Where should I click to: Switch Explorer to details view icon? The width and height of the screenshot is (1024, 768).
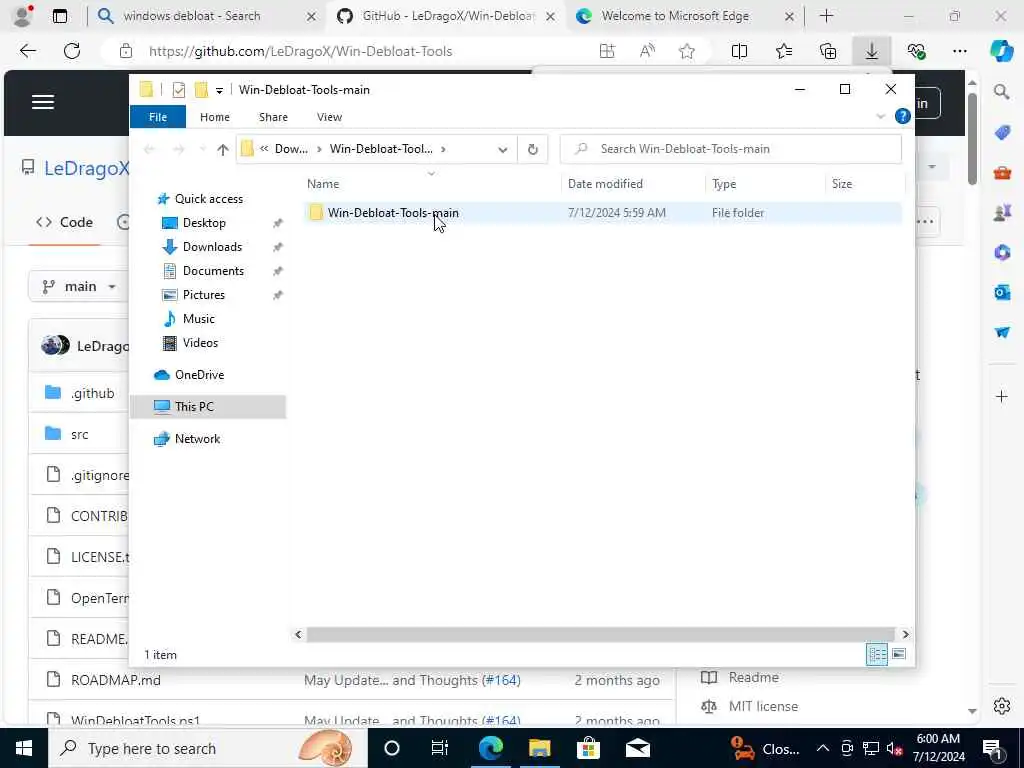[876, 654]
